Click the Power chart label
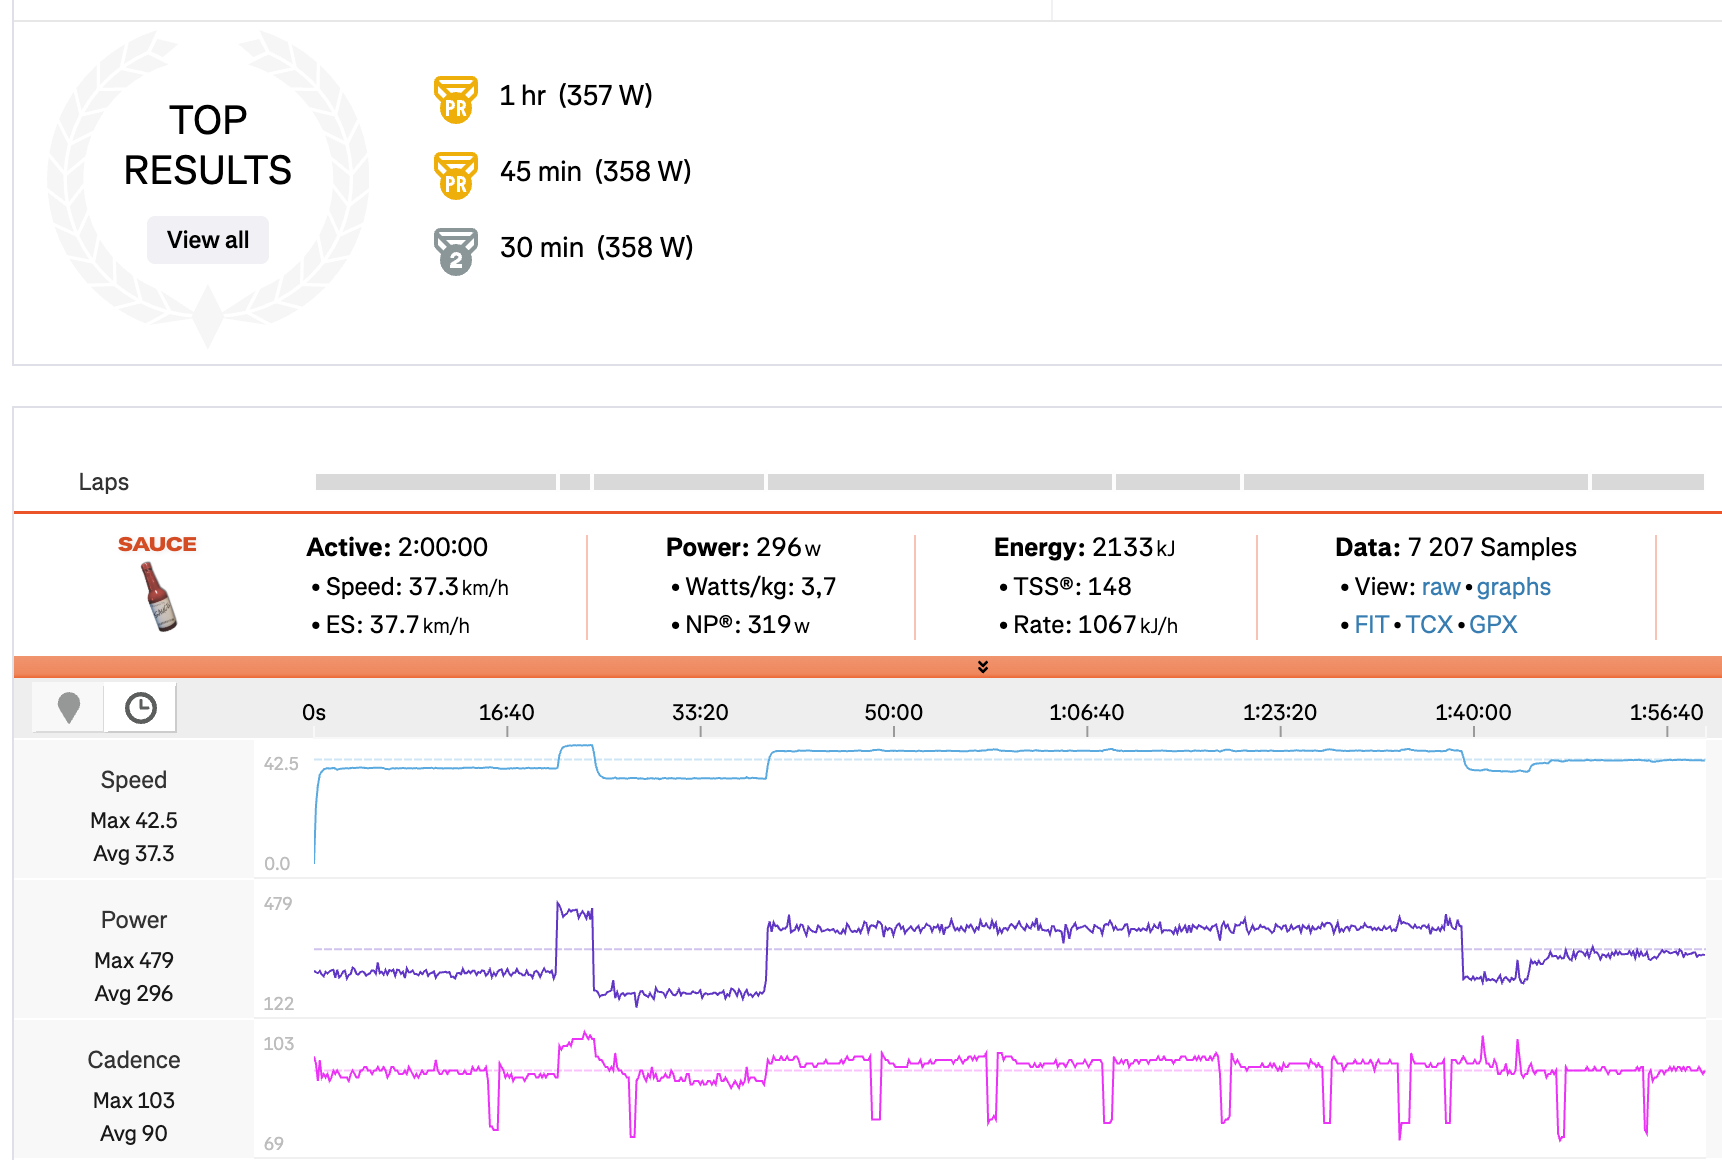Screen dimensions: 1722x1160 tap(134, 920)
